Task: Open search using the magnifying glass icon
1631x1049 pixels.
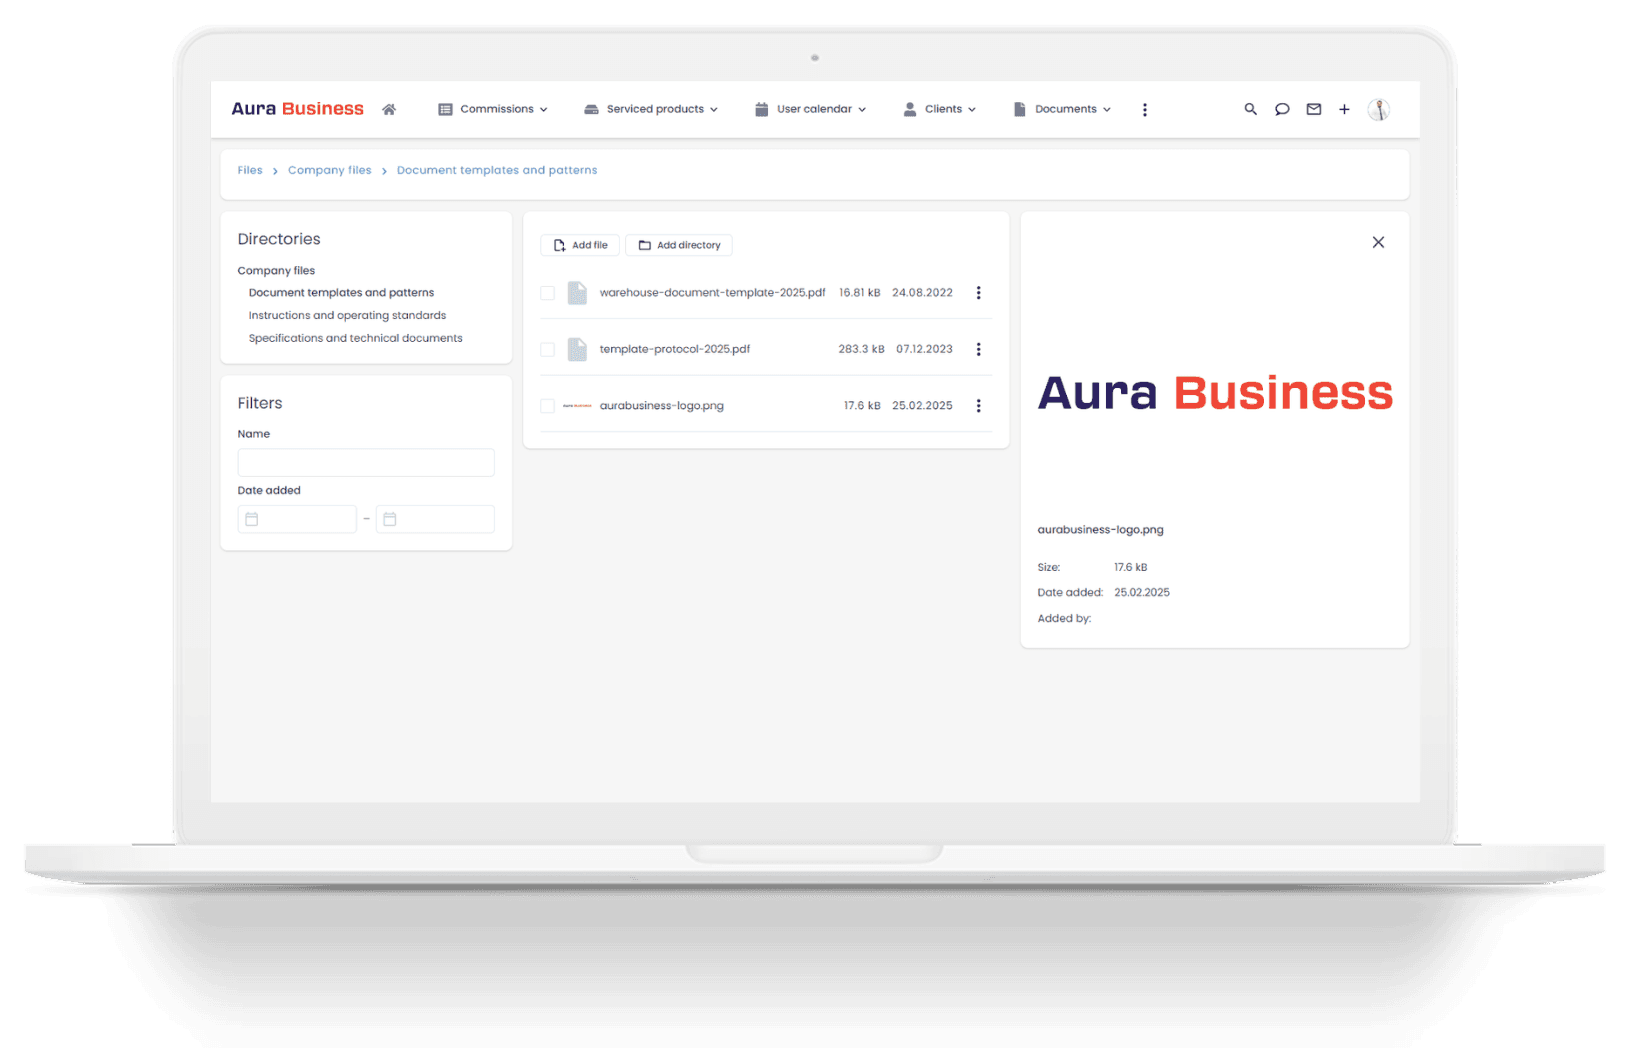Action: tap(1250, 109)
